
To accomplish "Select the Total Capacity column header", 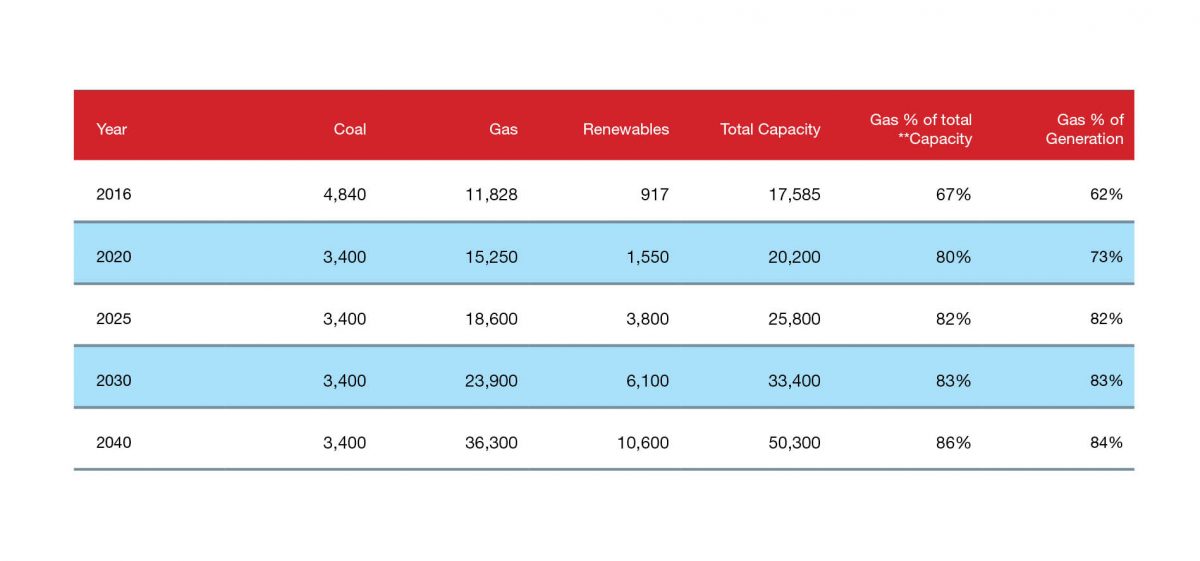I will (770, 129).
